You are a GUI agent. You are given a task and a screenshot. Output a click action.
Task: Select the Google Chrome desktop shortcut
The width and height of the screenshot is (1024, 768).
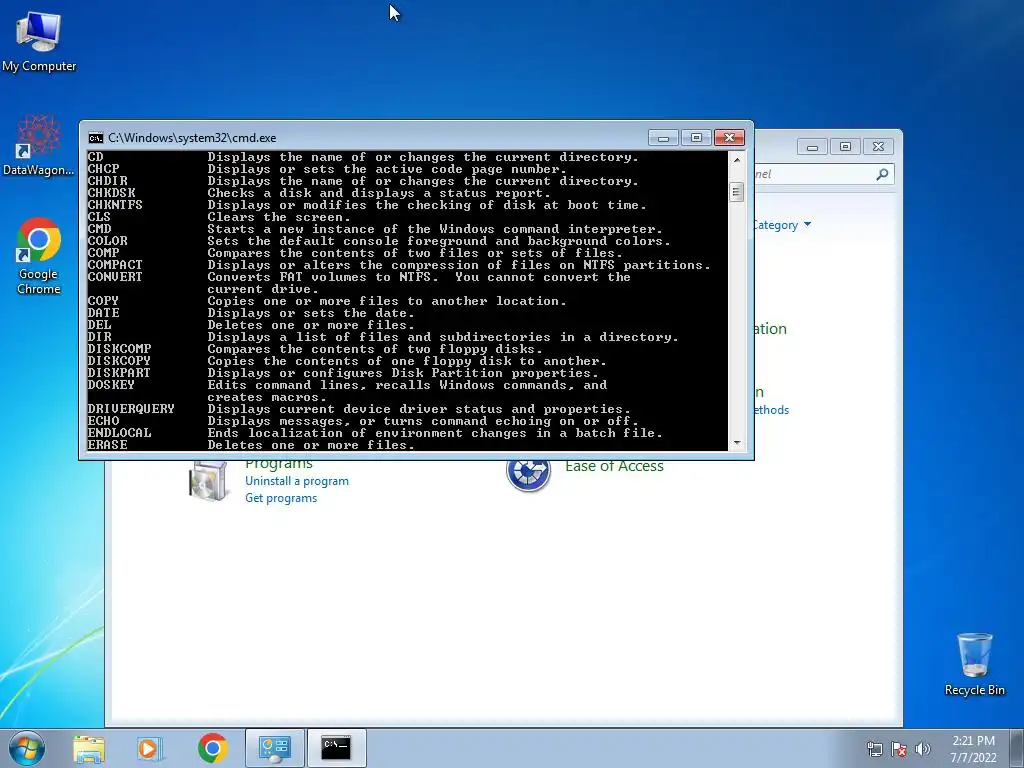click(x=39, y=256)
